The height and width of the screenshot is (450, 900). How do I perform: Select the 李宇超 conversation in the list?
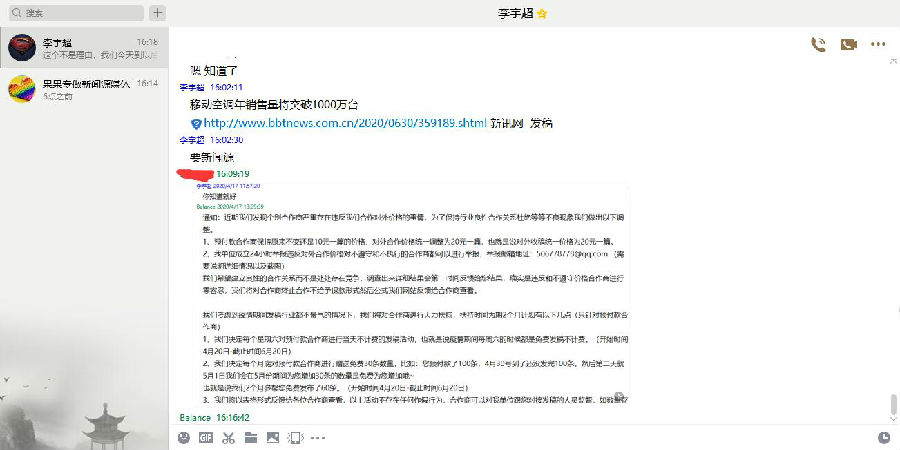click(x=85, y=47)
